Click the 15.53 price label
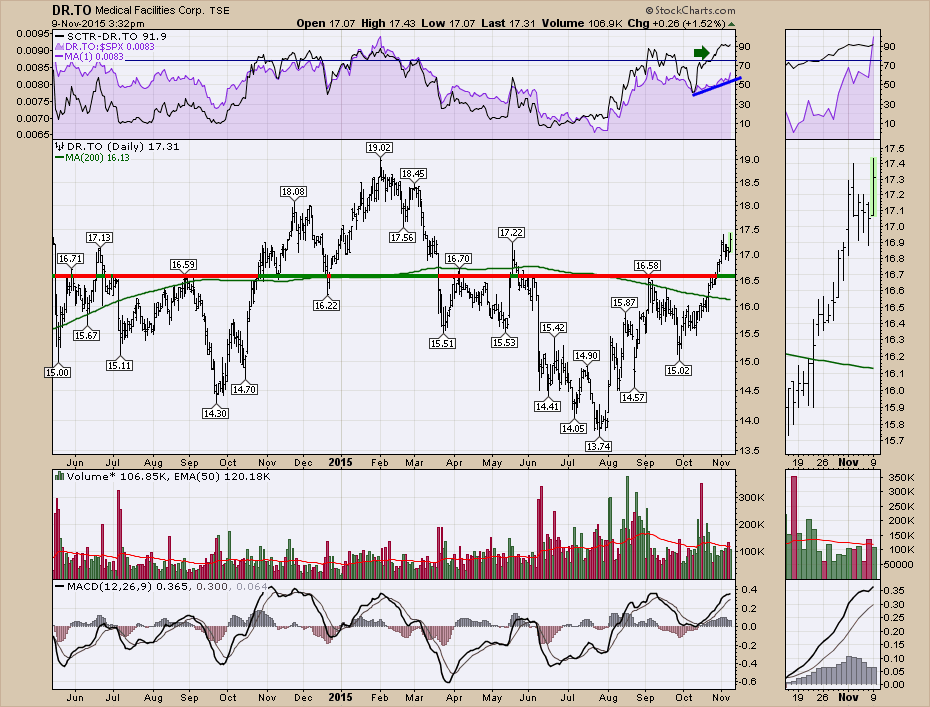The width and height of the screenshot is (930, 707). pos(504,342)
